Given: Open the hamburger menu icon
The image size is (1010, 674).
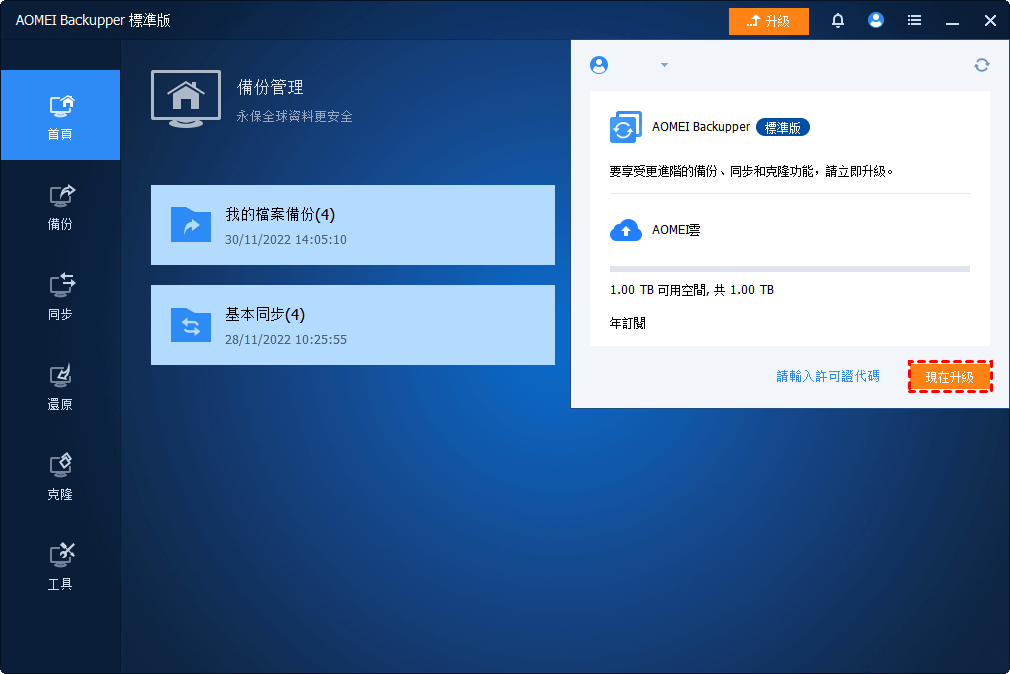Looking at the screenshot, I should [914, 21].
